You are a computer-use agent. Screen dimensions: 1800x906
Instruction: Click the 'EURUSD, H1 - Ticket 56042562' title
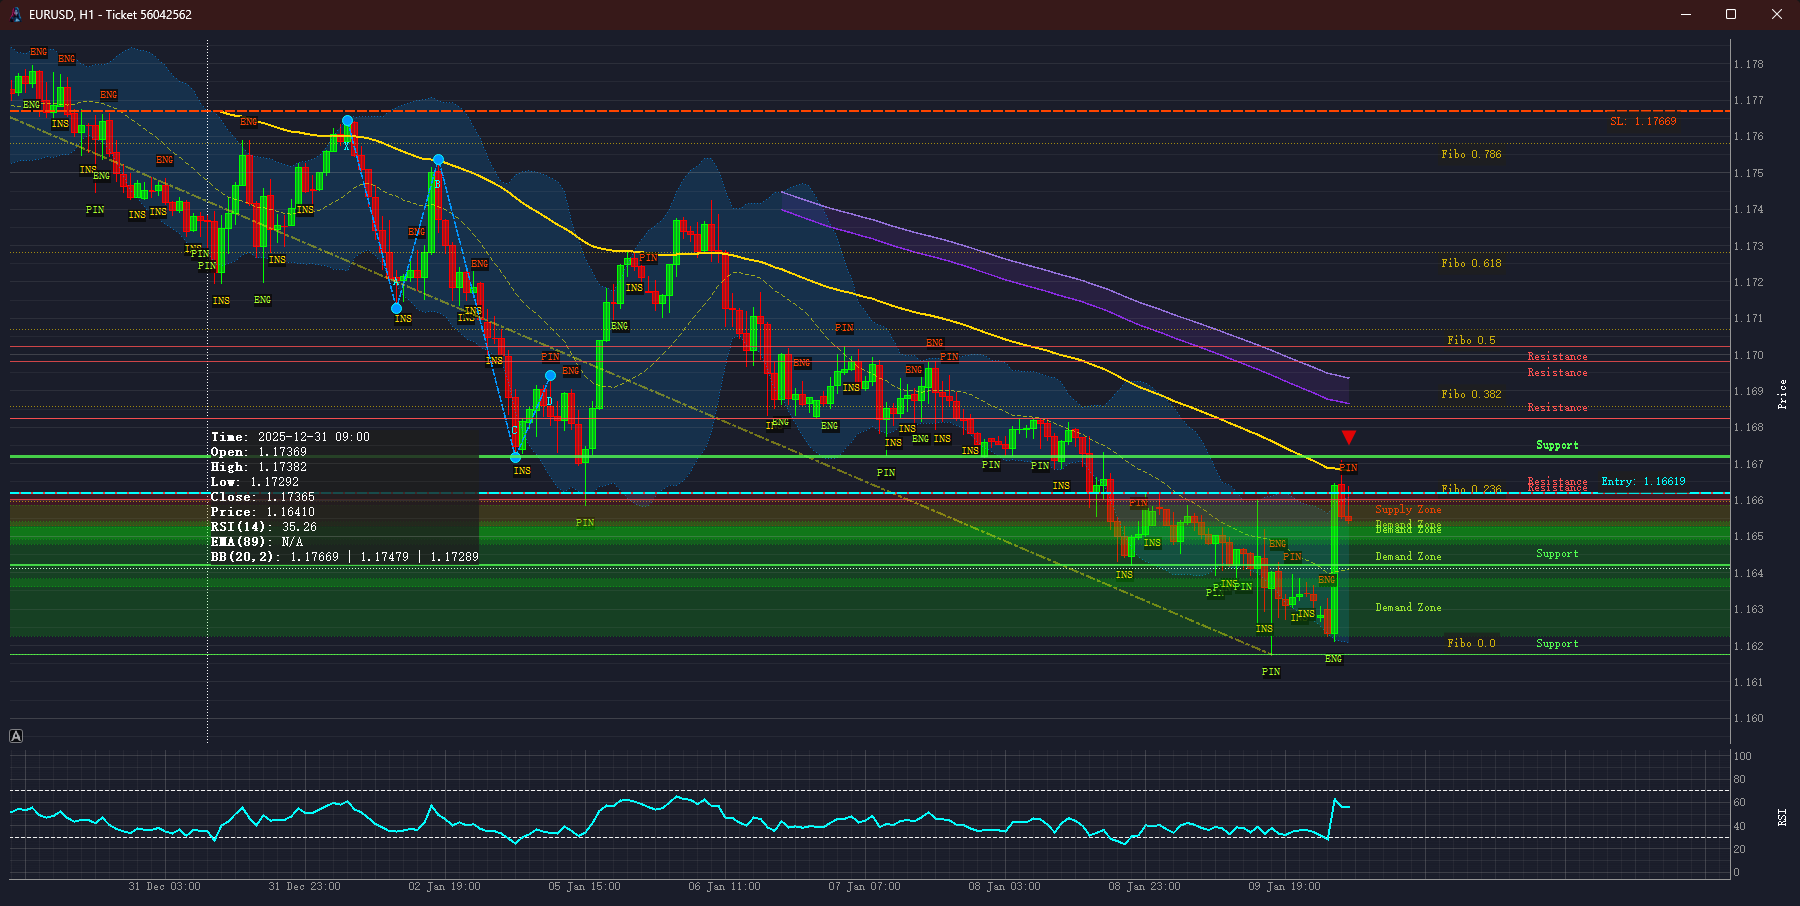point(110,14)
